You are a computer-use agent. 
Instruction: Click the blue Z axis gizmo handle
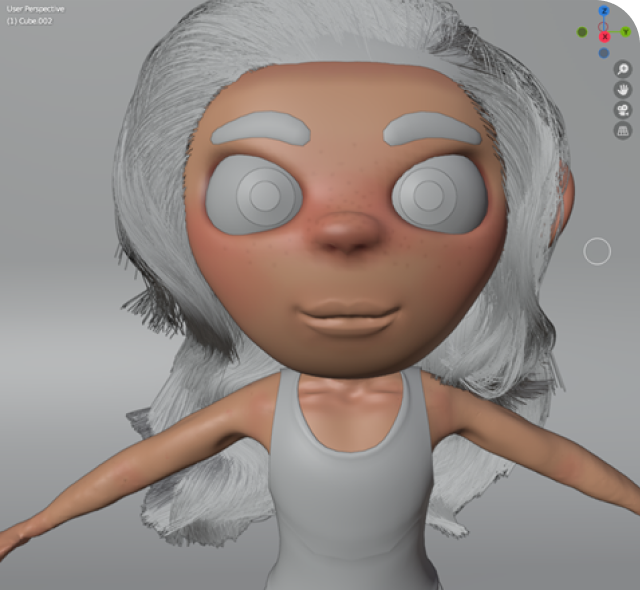tap(603, 10)
